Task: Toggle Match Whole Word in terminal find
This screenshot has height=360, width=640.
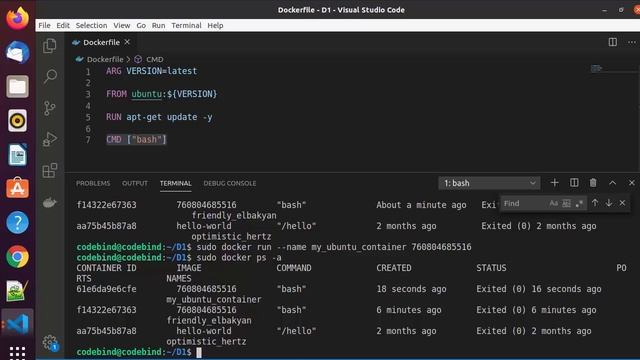Action: 567,203
